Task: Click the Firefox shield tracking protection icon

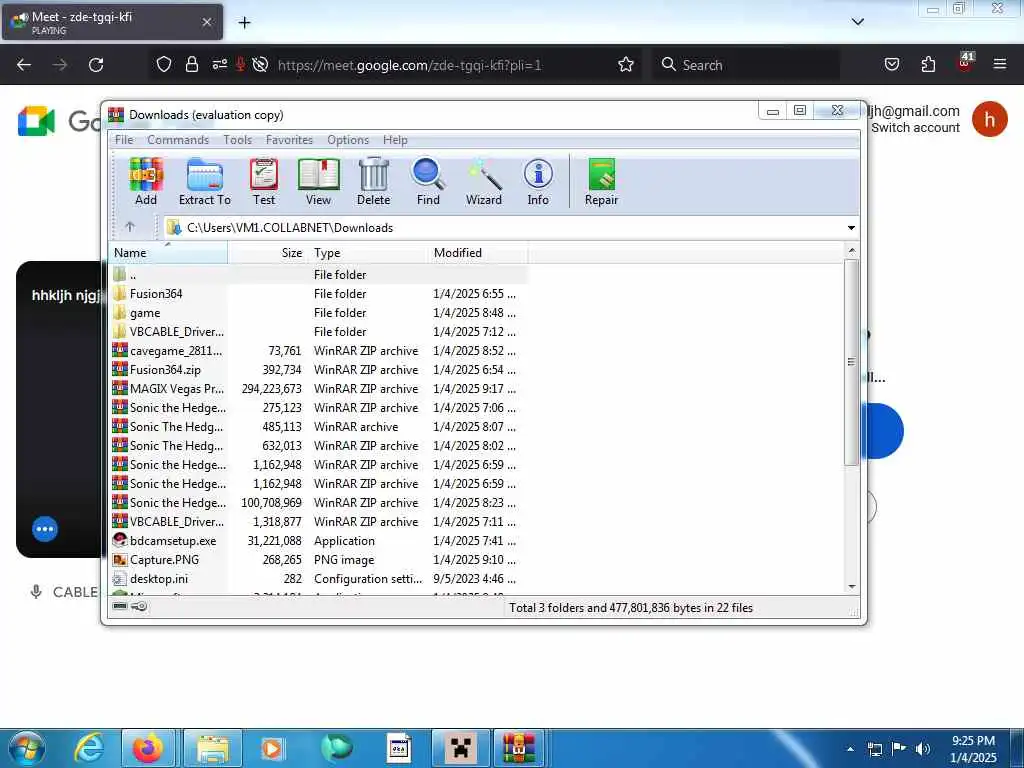Action: coord(163,64)
